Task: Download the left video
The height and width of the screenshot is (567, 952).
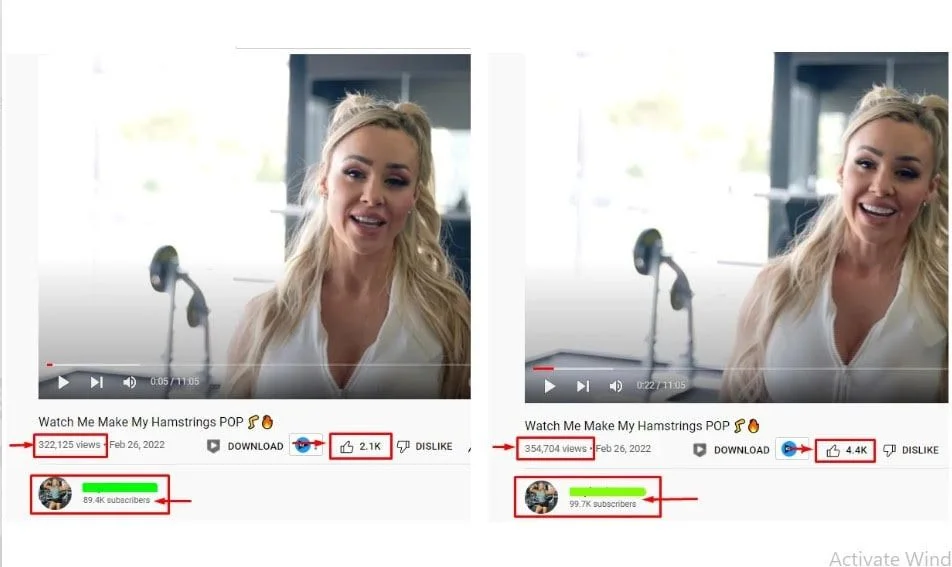Action: pyautogui.click(x=245, y=446)
